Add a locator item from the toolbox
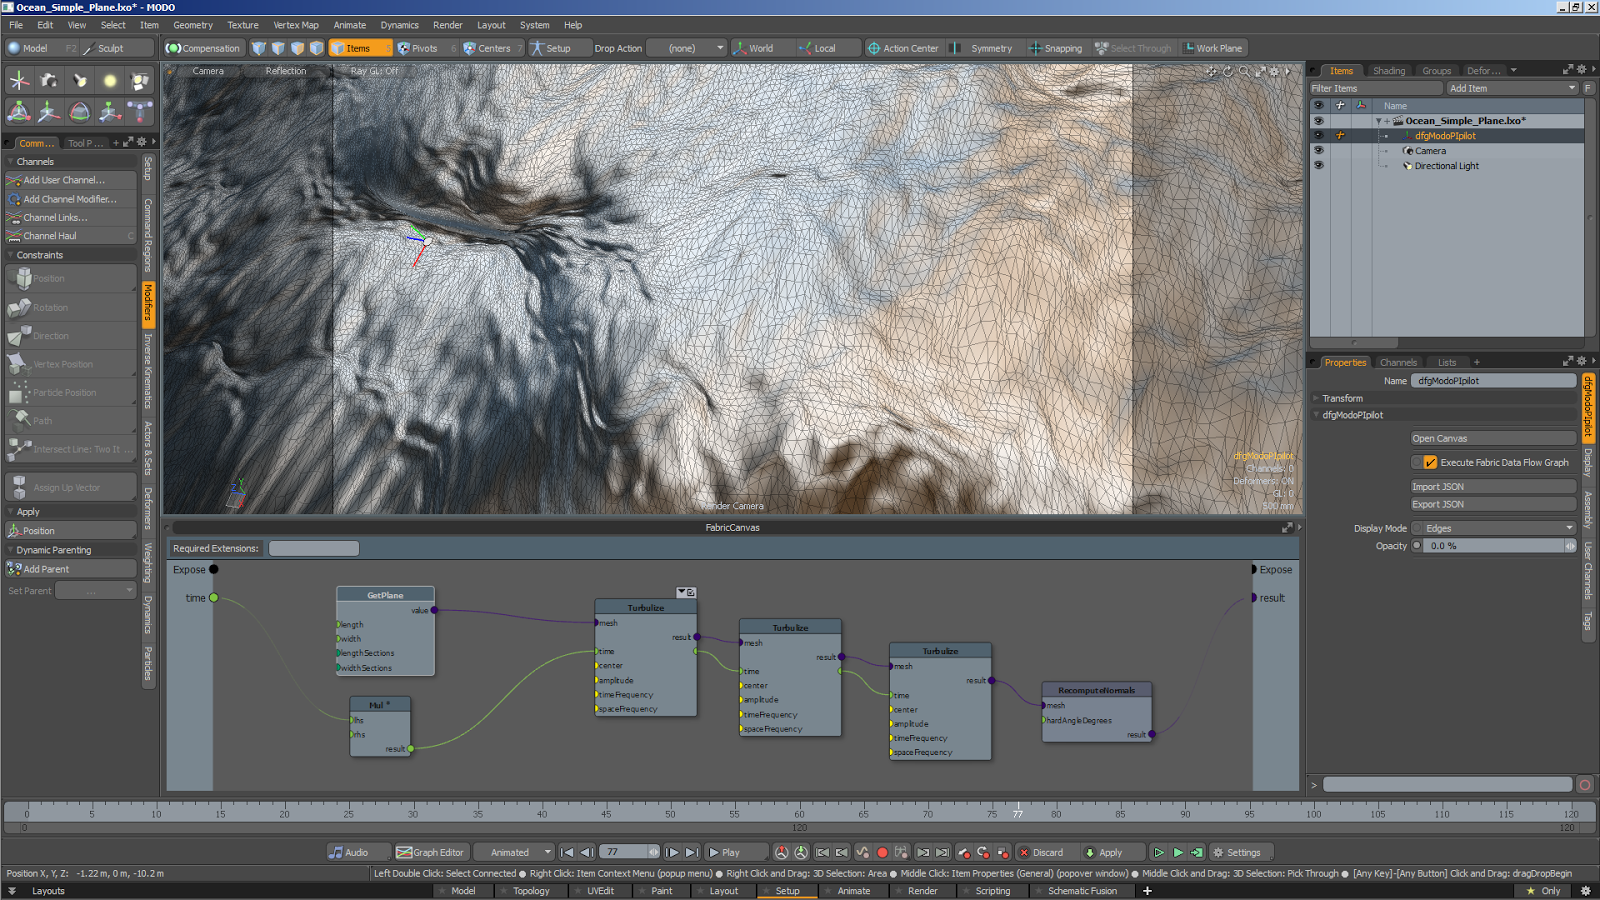1600x900 pixels. (x=19, y=81)
